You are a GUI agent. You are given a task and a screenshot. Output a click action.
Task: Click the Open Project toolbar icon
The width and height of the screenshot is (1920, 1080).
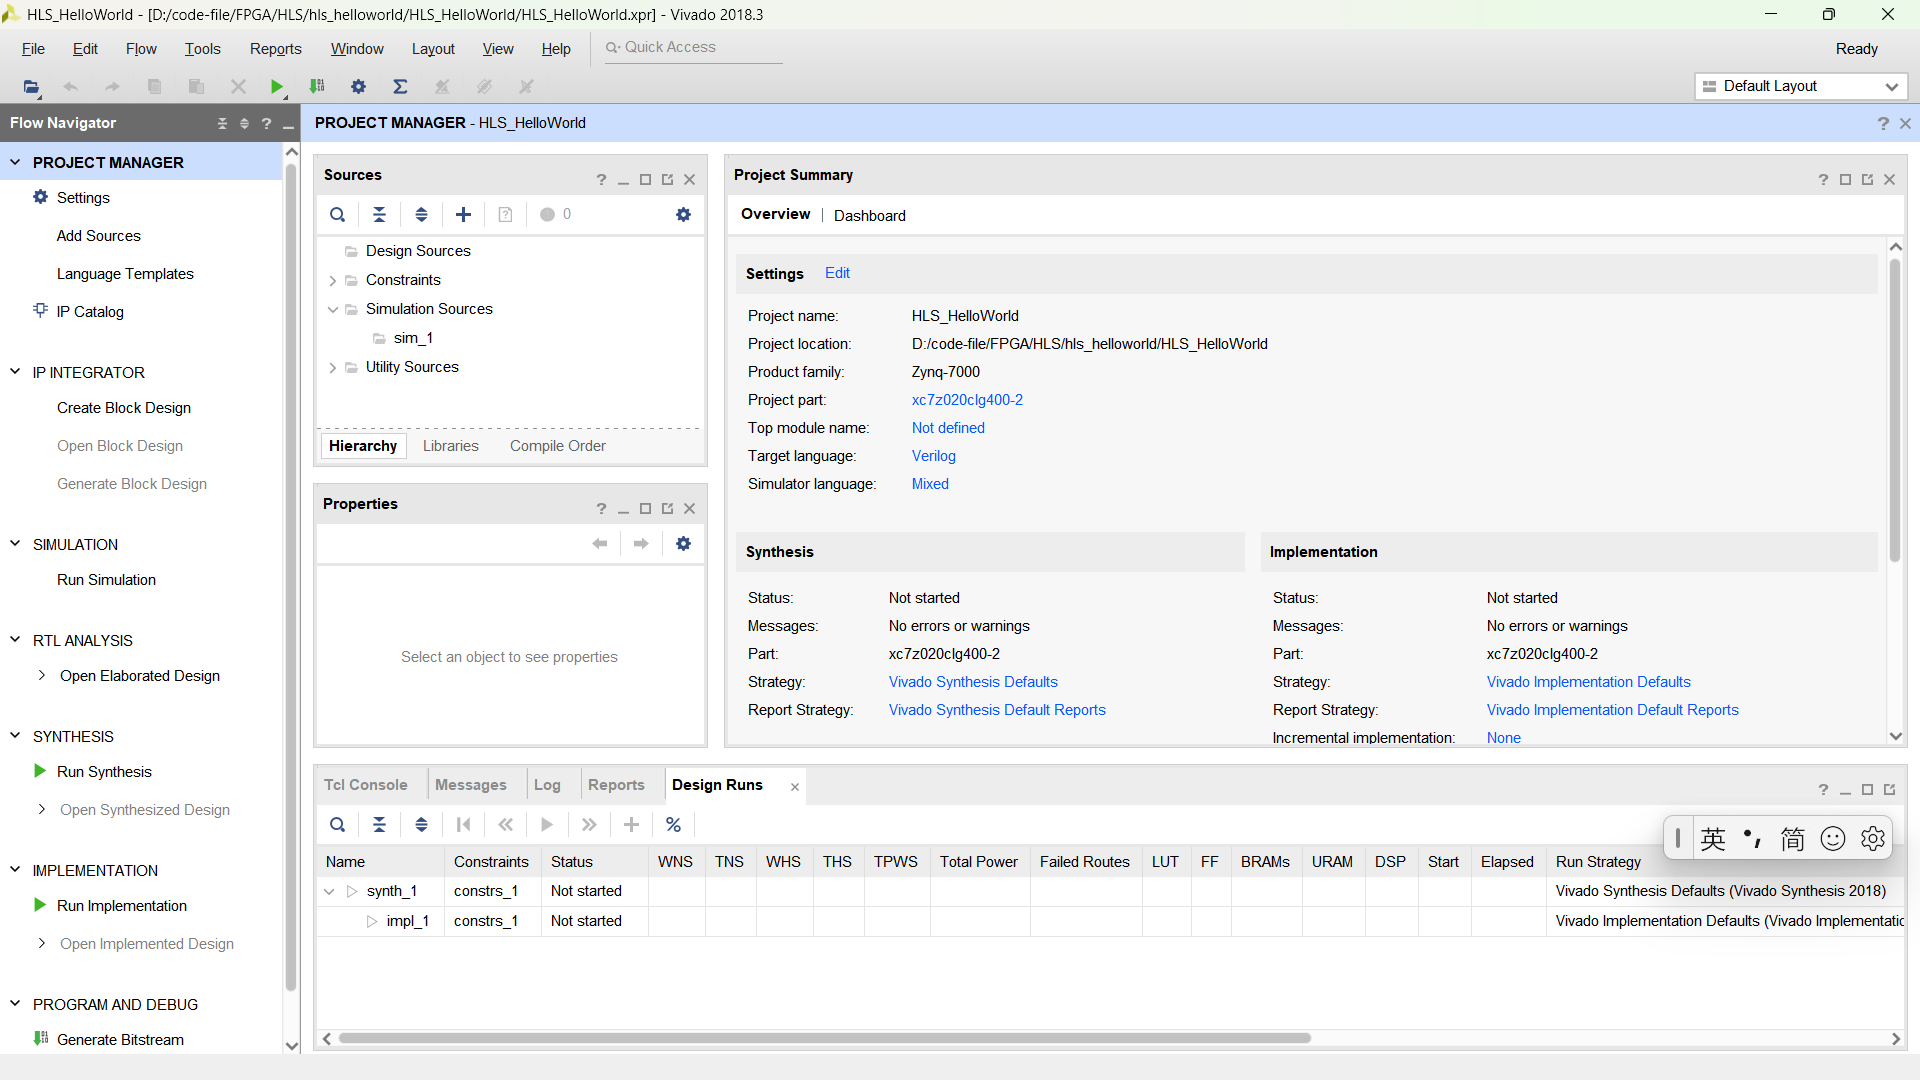click(x=31, y=87)
